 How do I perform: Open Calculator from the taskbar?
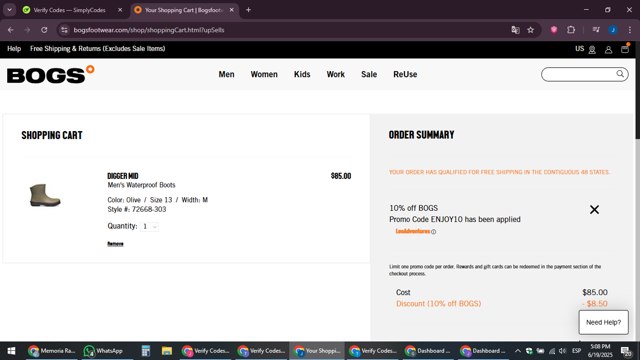tap(146, 351)
